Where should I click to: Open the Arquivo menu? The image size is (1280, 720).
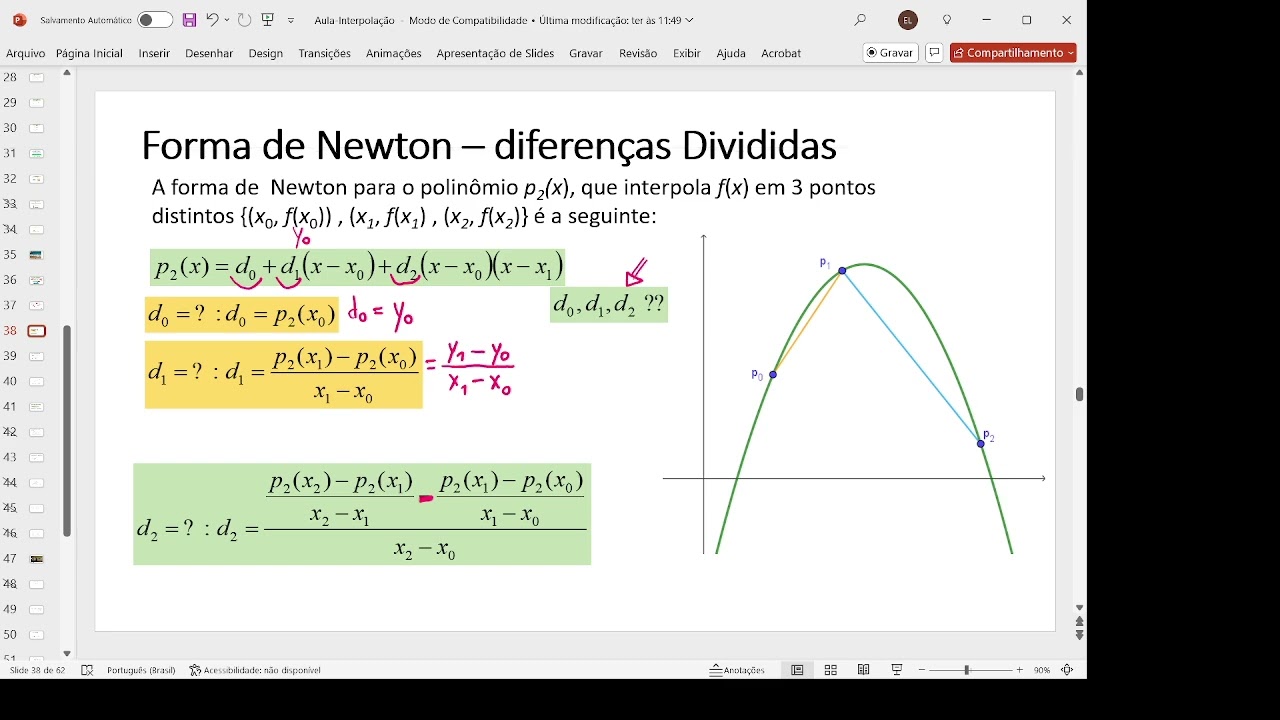[26, 53]
